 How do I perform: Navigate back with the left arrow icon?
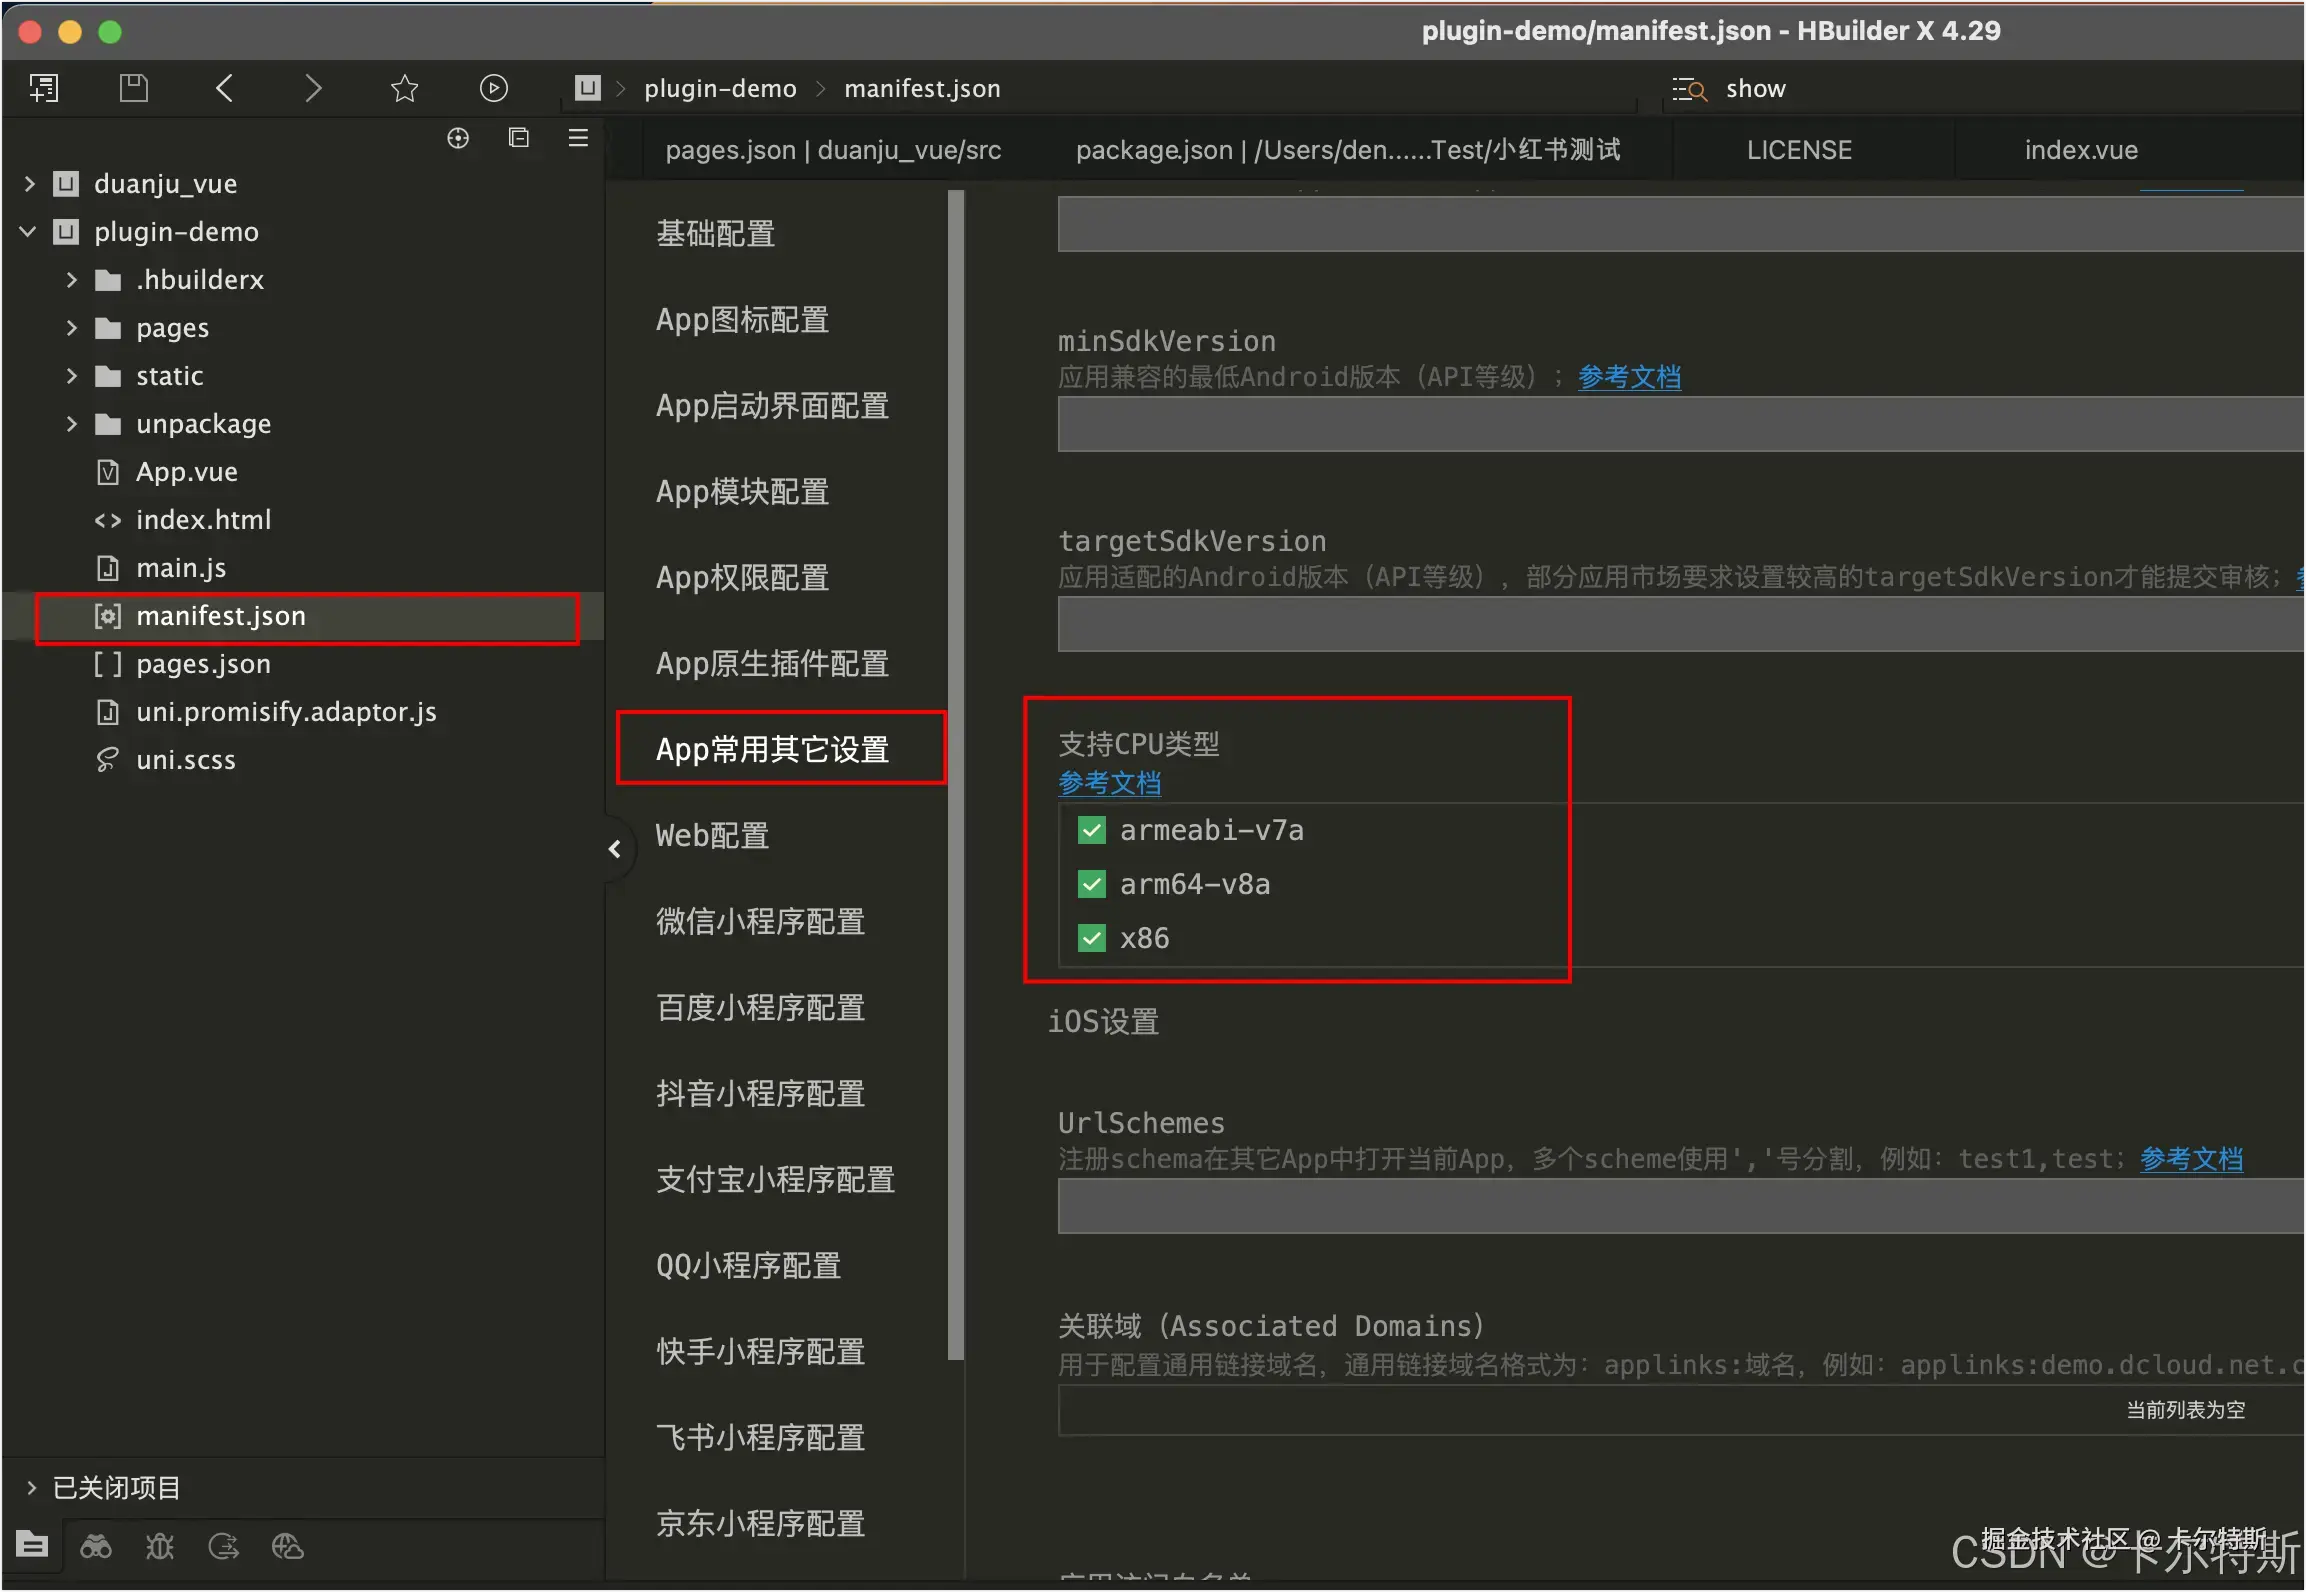pyautogui.click(x=224, y=88)
